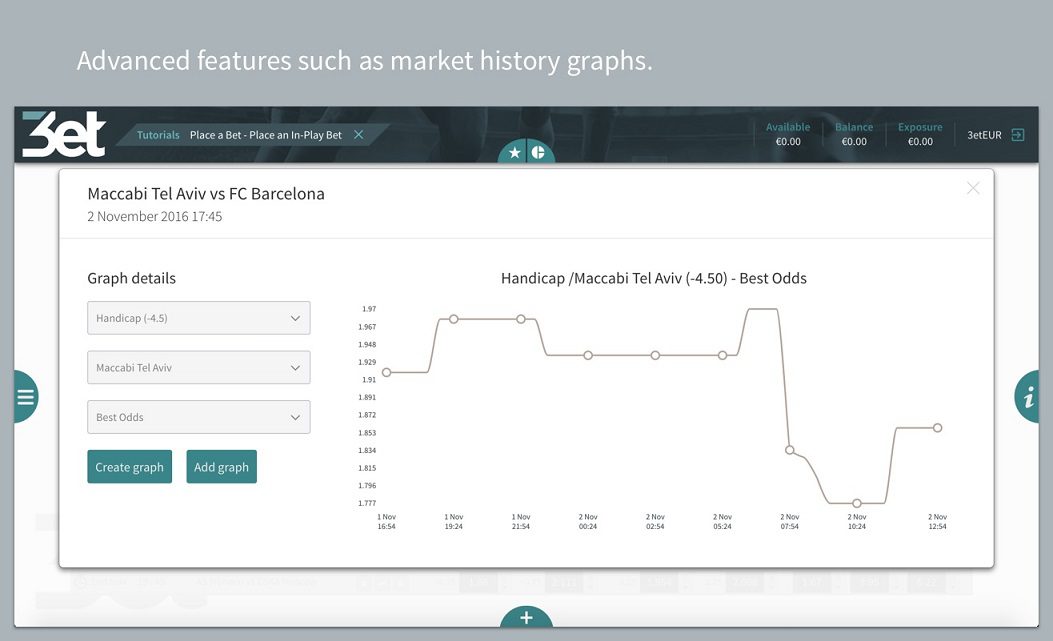Click the Maccabi Tel Aviv vs FC Barcelona title
1053x641 pixels.
[x=206, y=194]
